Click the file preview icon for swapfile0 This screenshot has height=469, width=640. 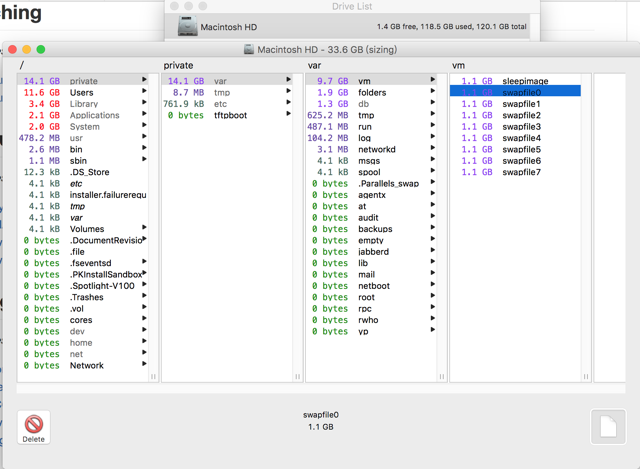point(608,427)
